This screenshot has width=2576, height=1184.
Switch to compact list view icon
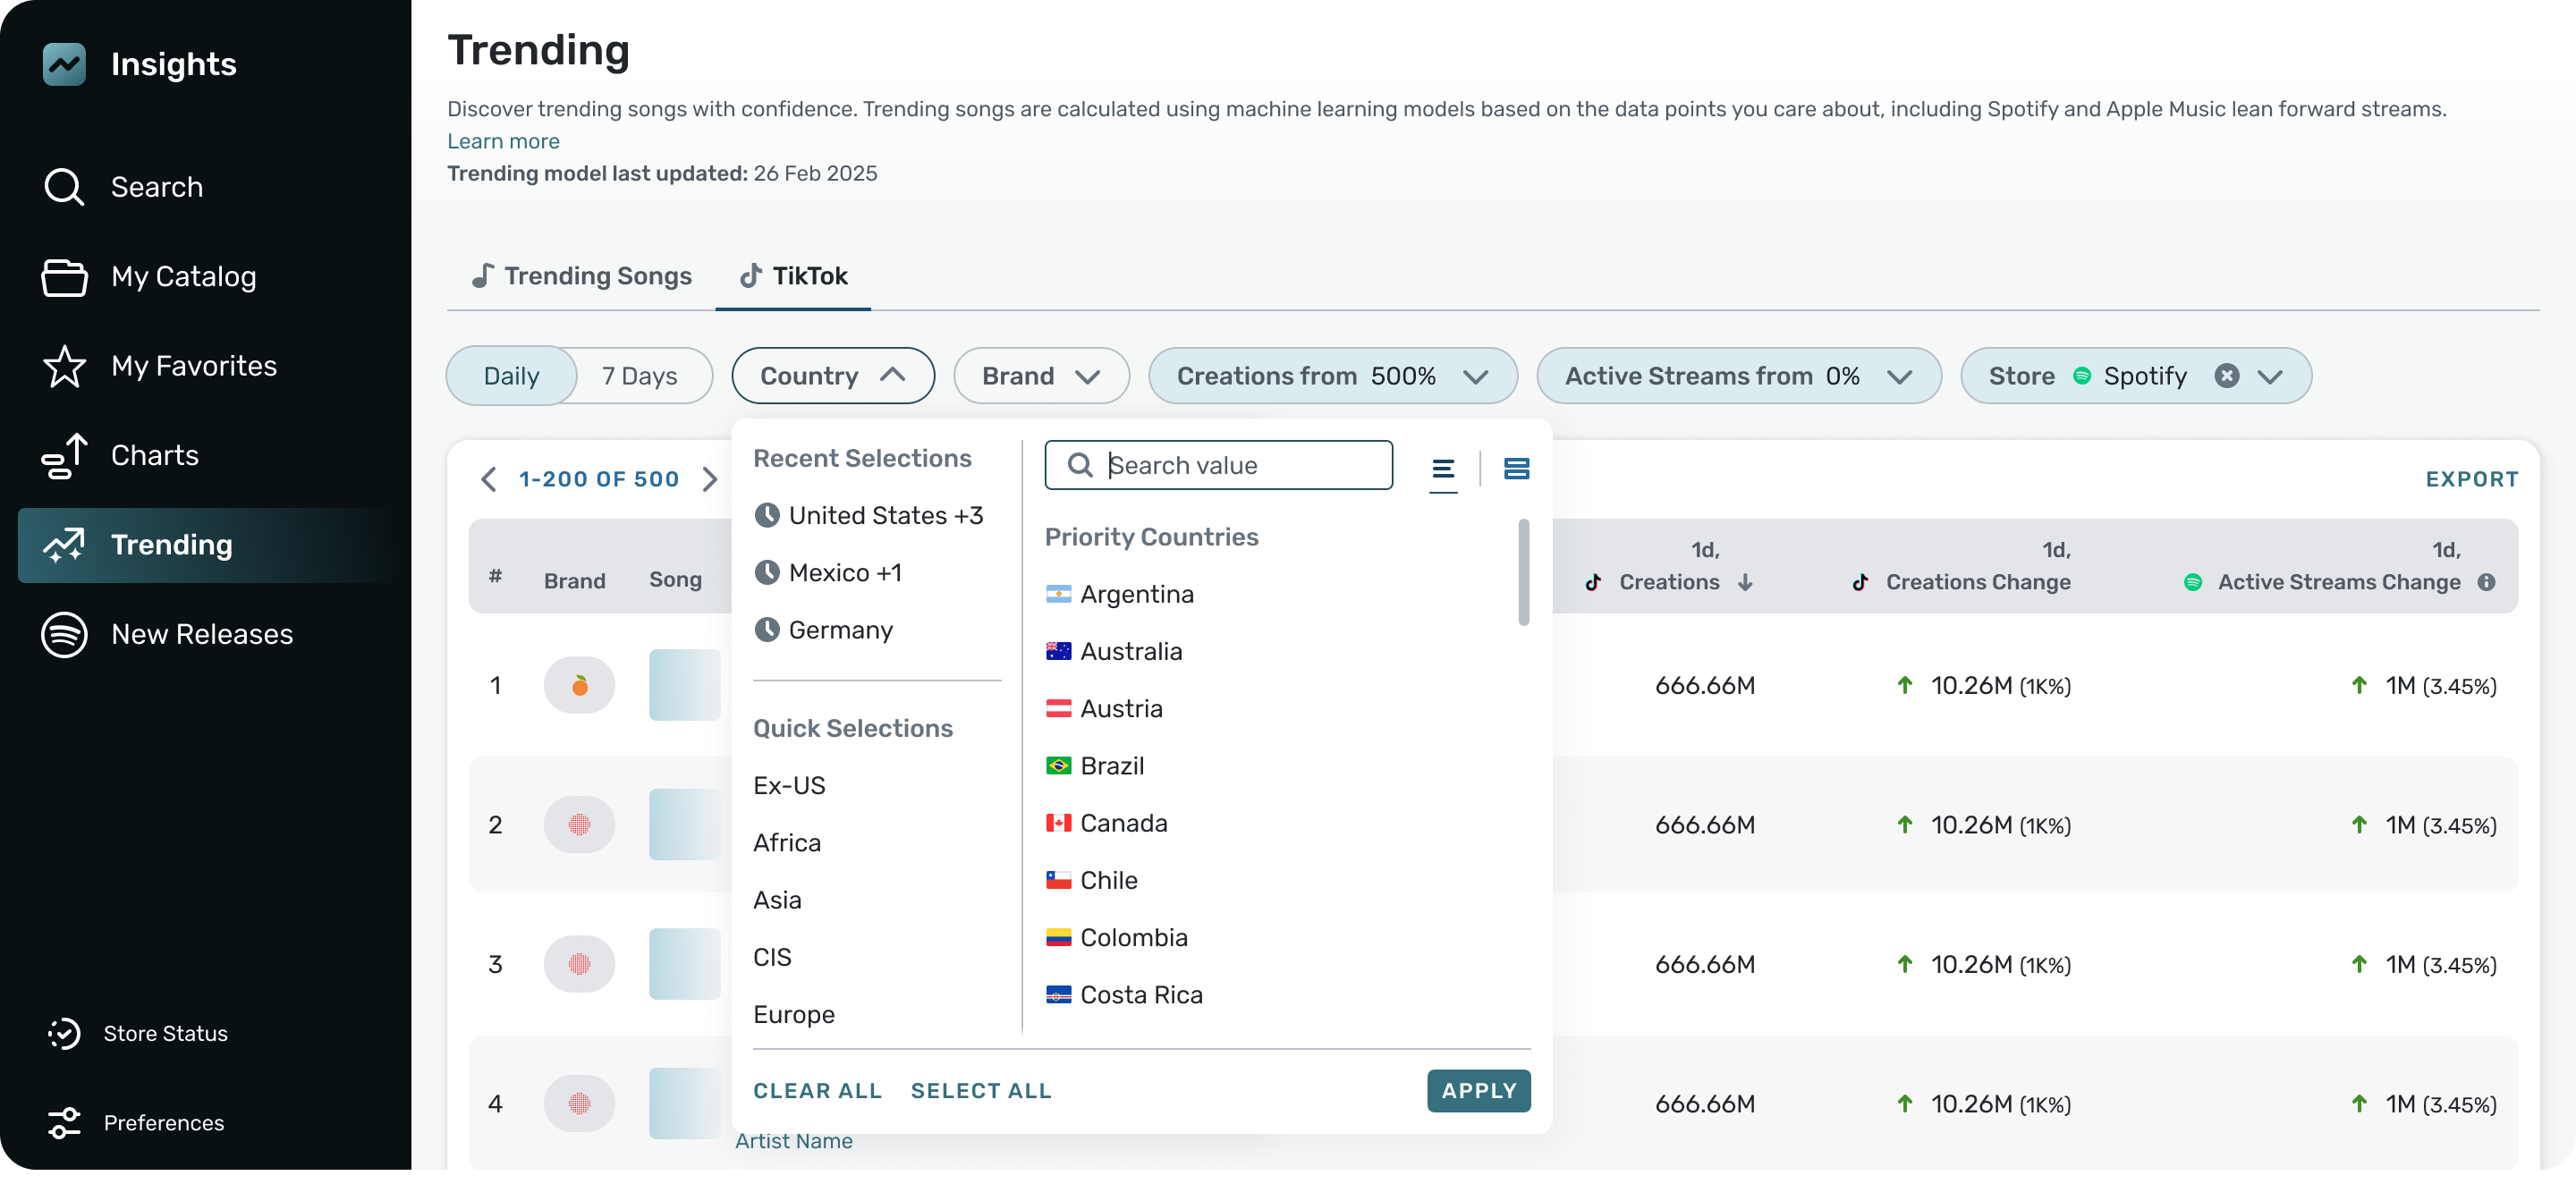coord(1442,468)
